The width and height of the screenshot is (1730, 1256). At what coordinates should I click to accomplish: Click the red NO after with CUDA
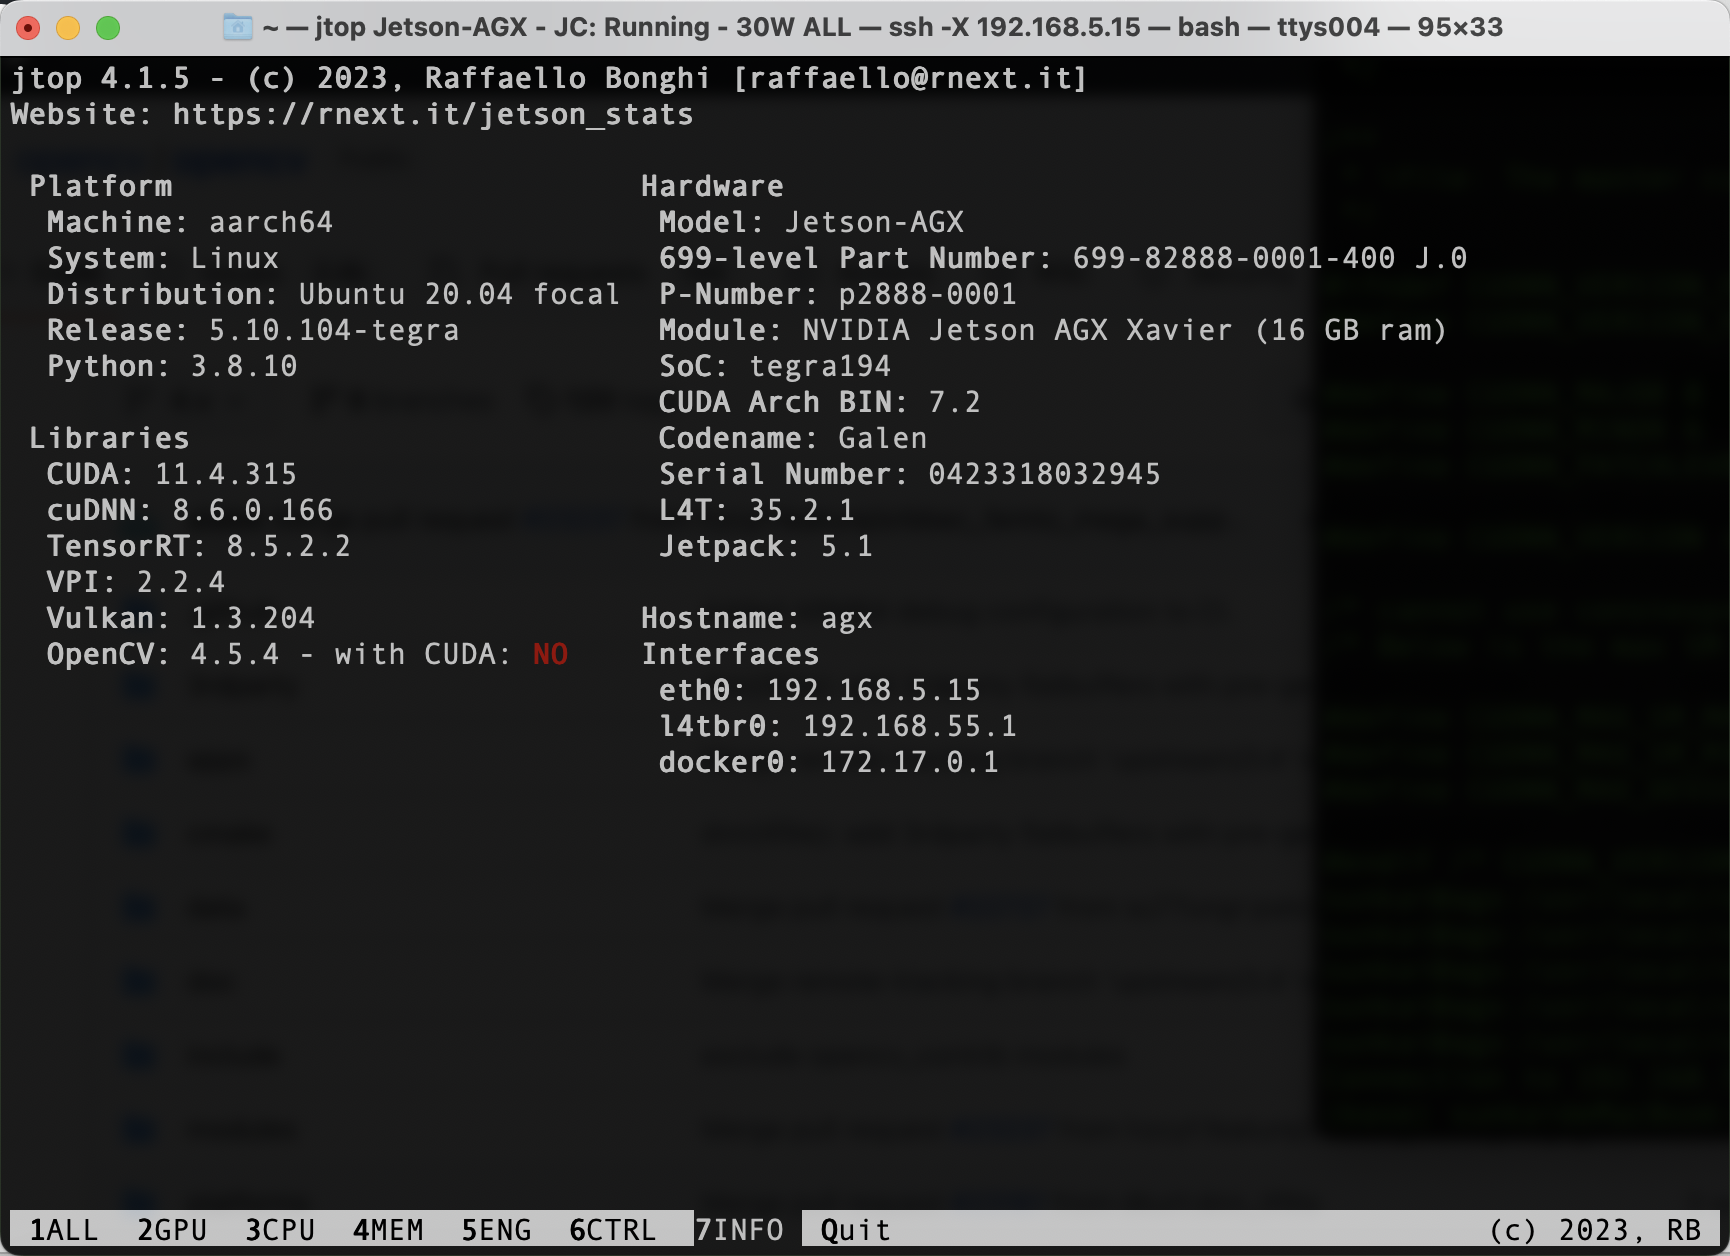550,654
